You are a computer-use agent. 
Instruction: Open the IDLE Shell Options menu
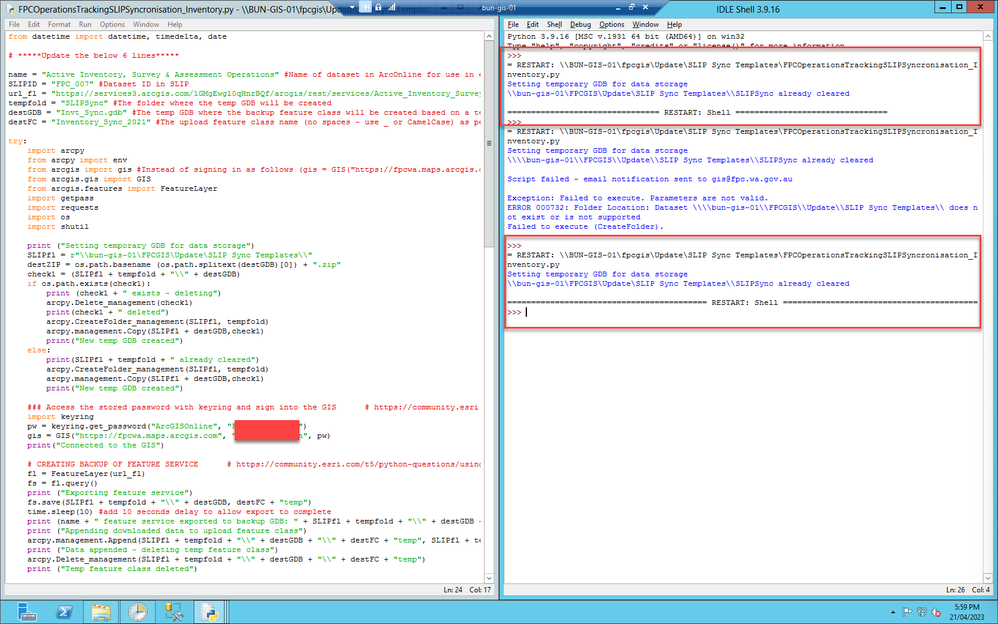click(x=612, y=24)
